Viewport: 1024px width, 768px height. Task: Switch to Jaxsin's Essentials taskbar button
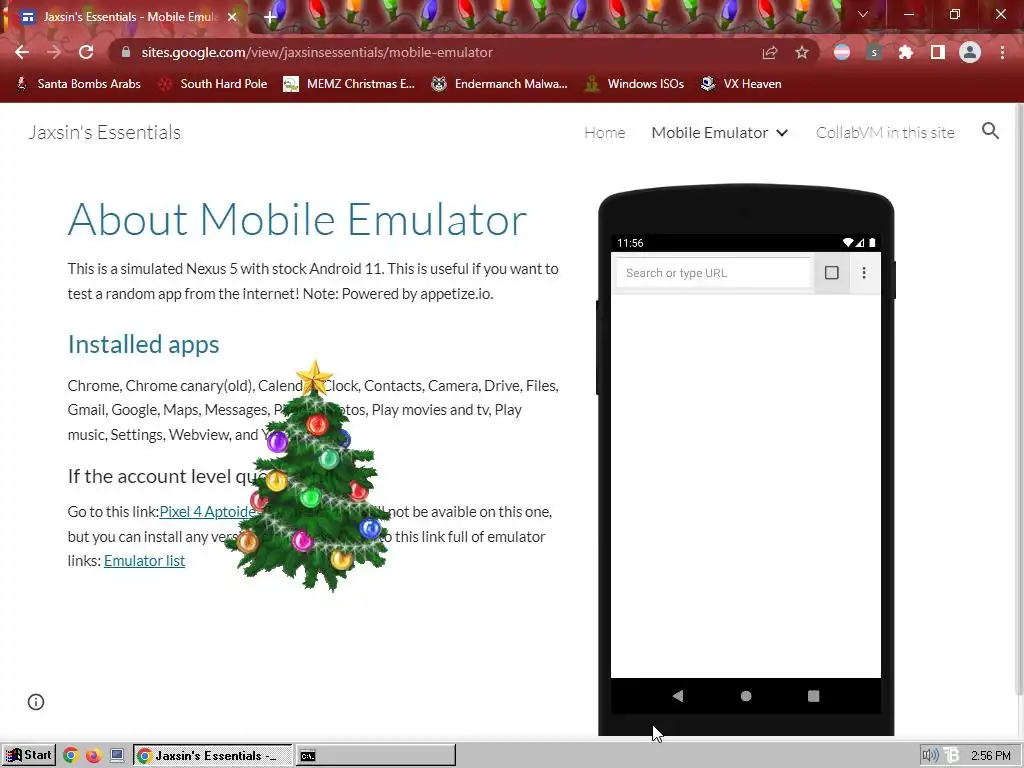point(213,756)
